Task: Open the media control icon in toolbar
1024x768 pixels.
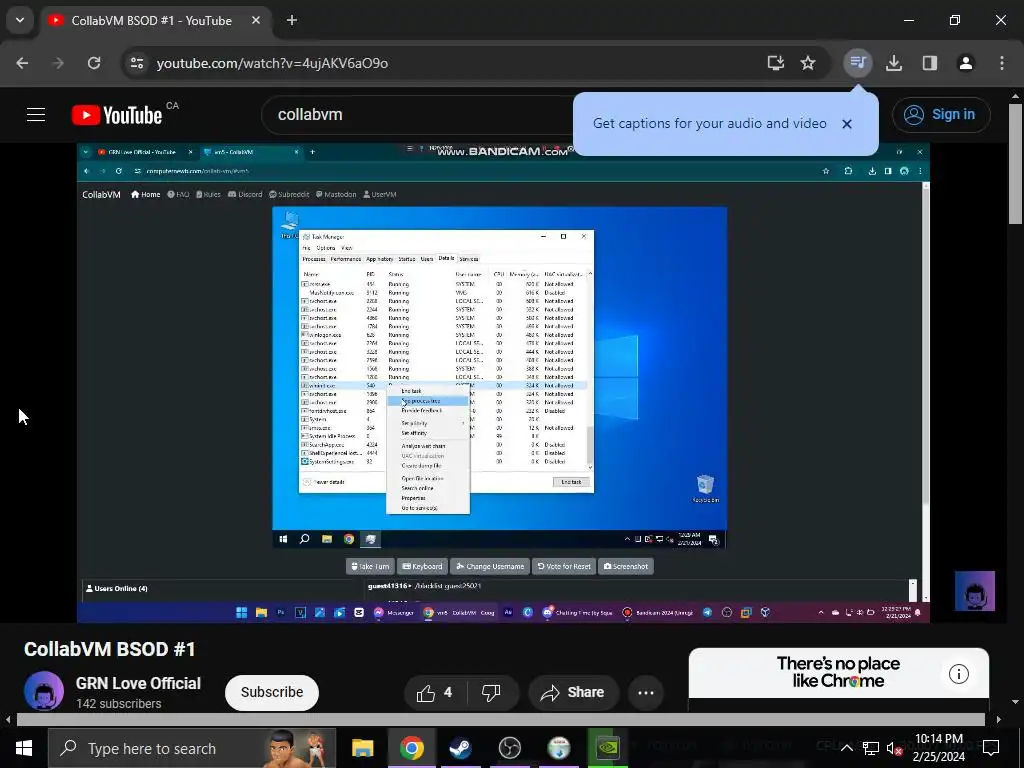Action: click(x=857, y=63)
